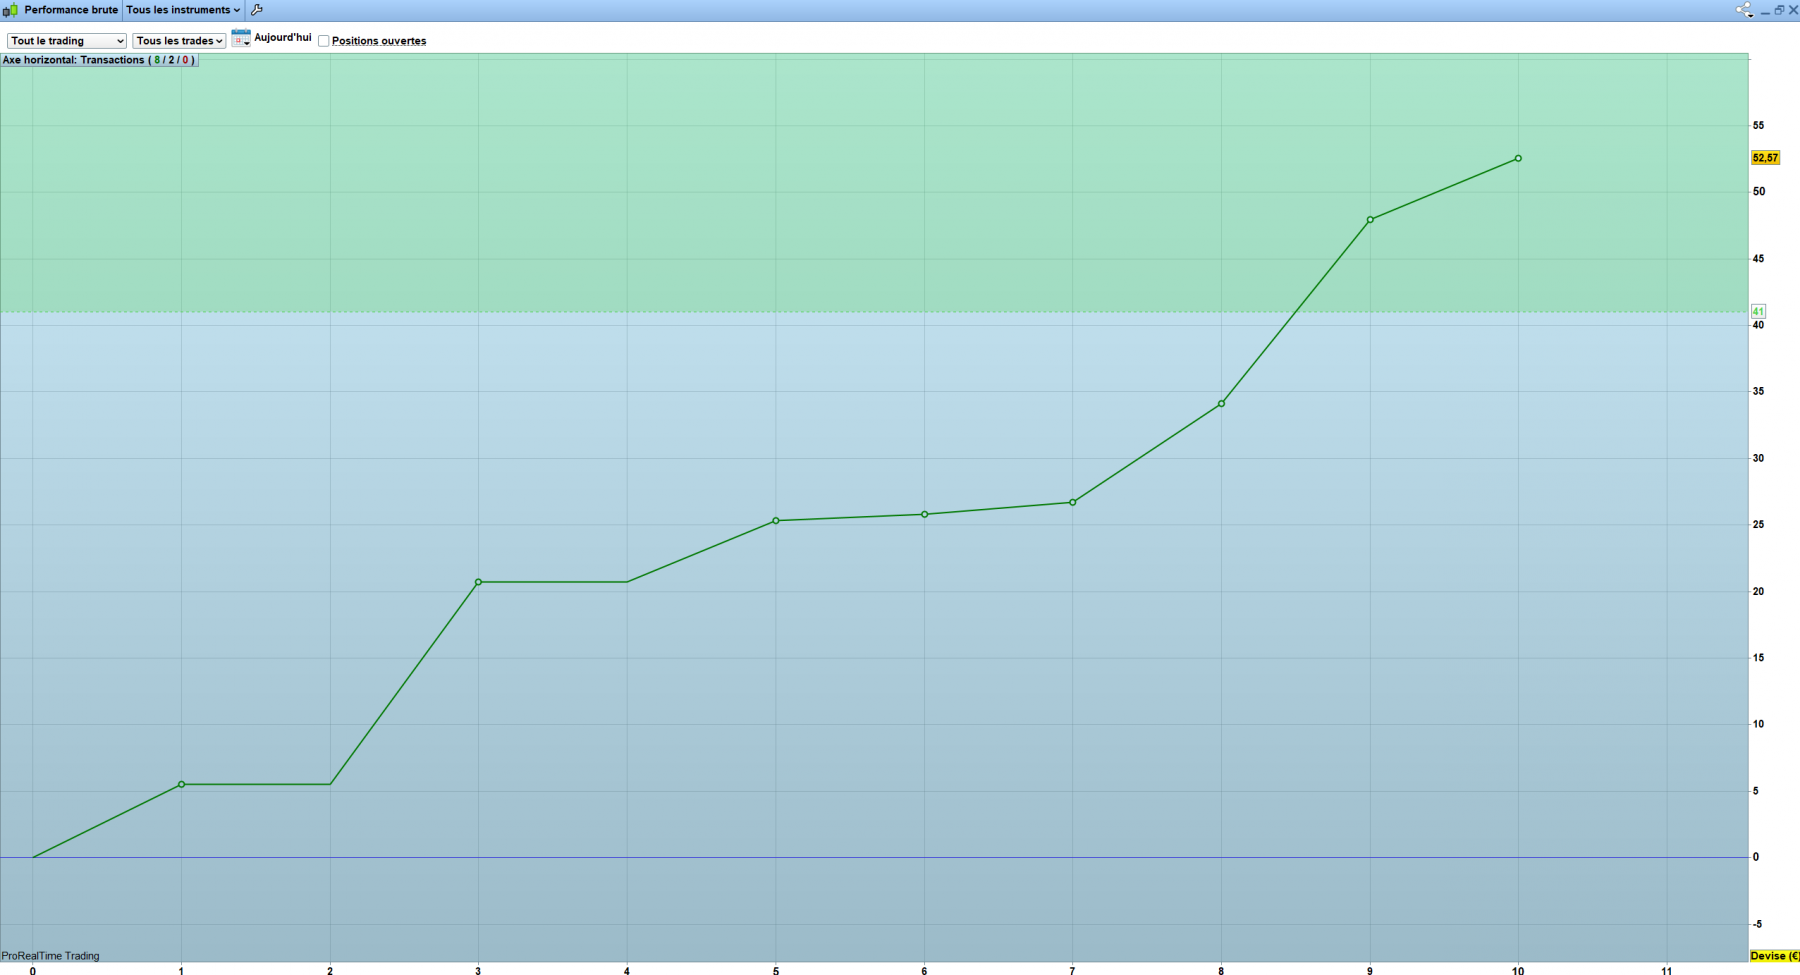This screenshot has height=975, width=1800.
Task: Open the Tous les instruments dropdown
Action: click(183, 10)
